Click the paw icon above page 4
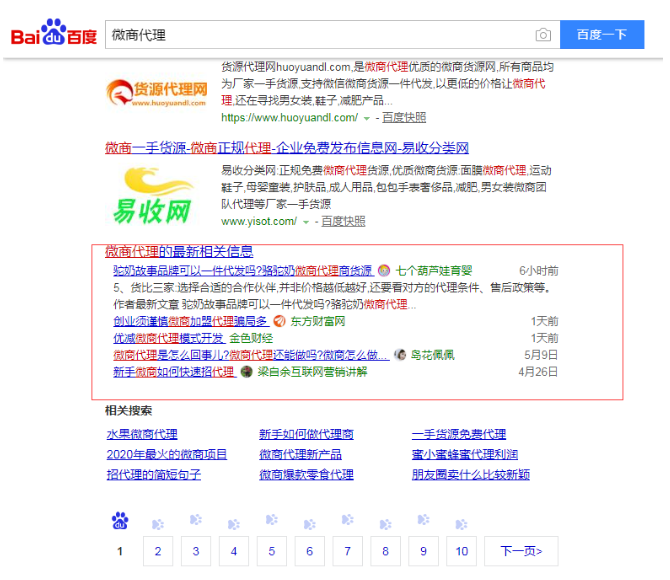The height and width of the screenshot is (580, 670). tap(234, 524)
